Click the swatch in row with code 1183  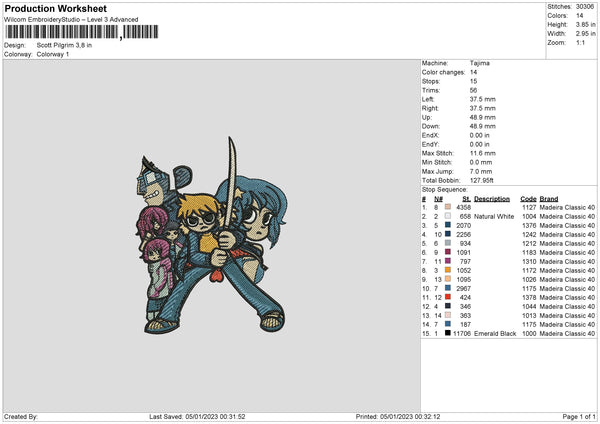point(448,252)
